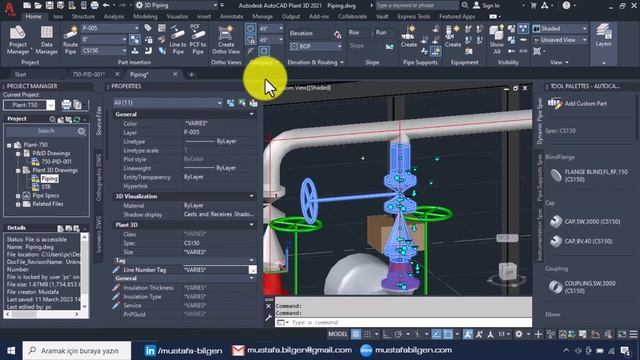Screen dimensions: 640x360
Task: Open the Data Manager tool
Action: (47, 40)
